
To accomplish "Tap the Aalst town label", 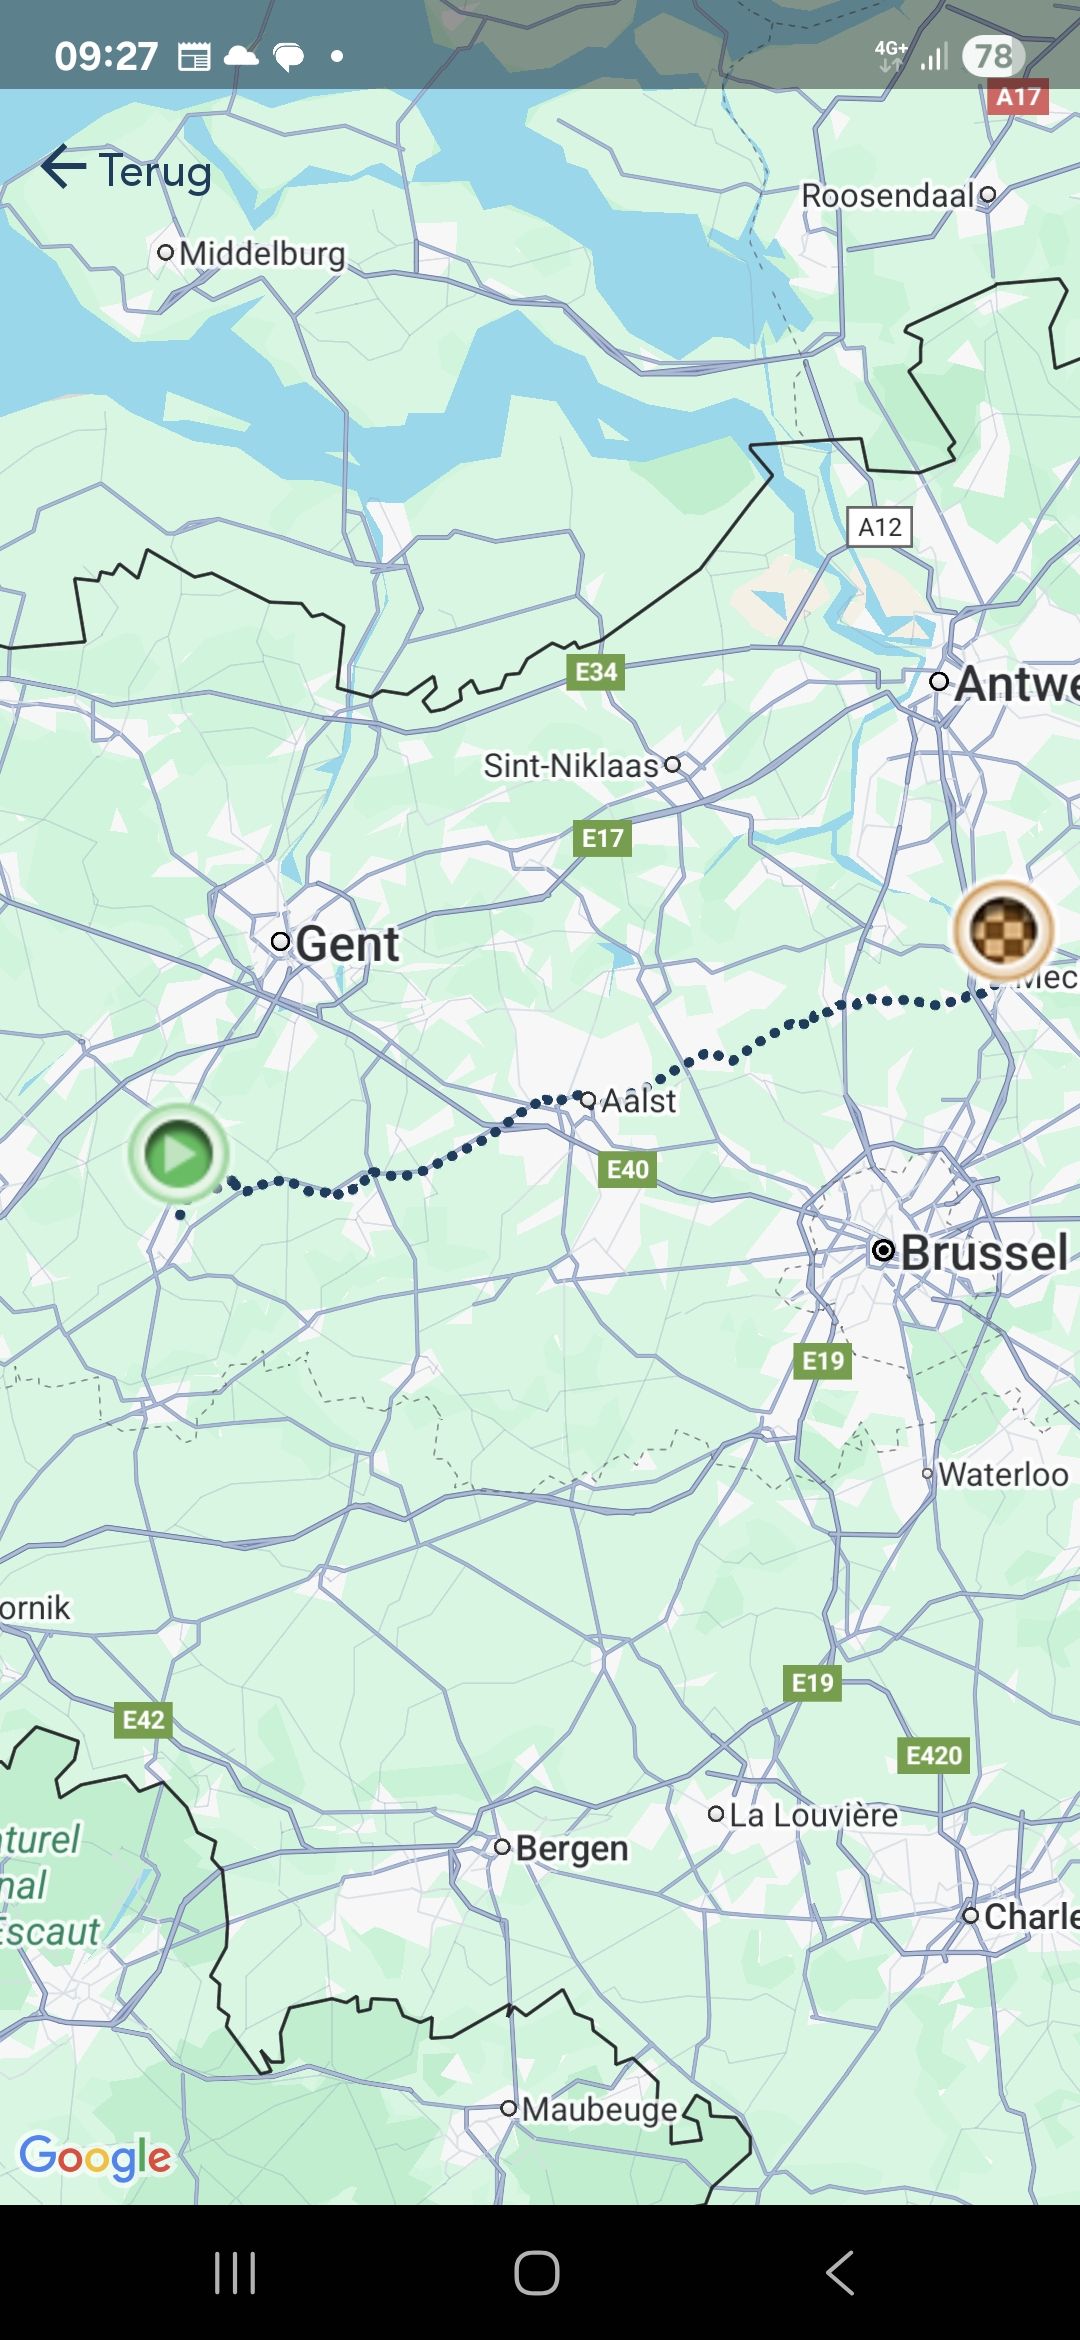I will [x=639, y=1101].
